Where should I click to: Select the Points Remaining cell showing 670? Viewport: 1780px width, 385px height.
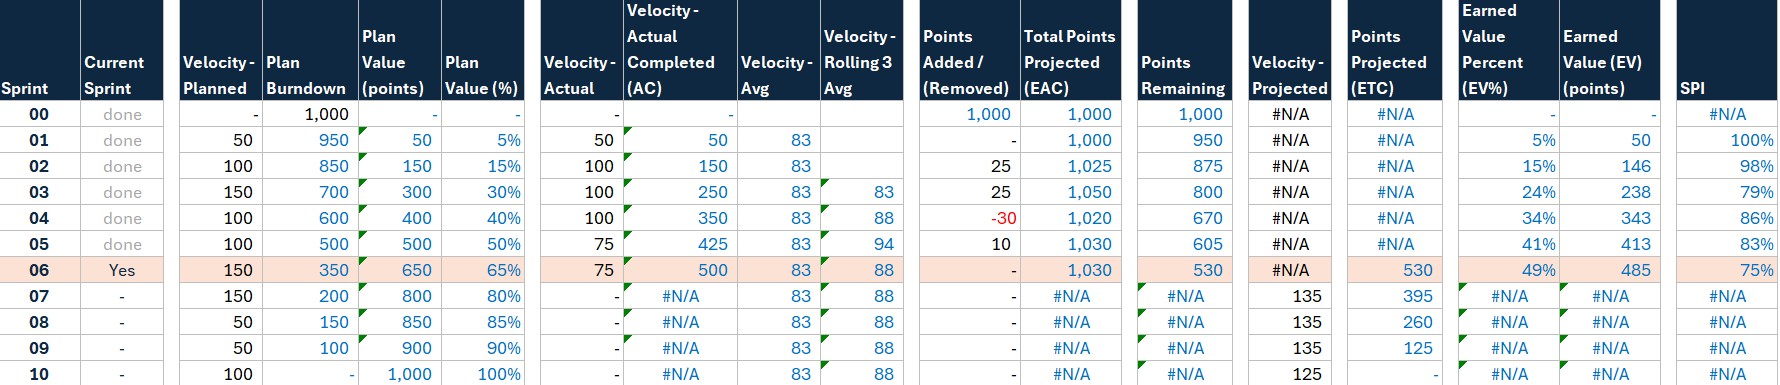click(1184, 218)
